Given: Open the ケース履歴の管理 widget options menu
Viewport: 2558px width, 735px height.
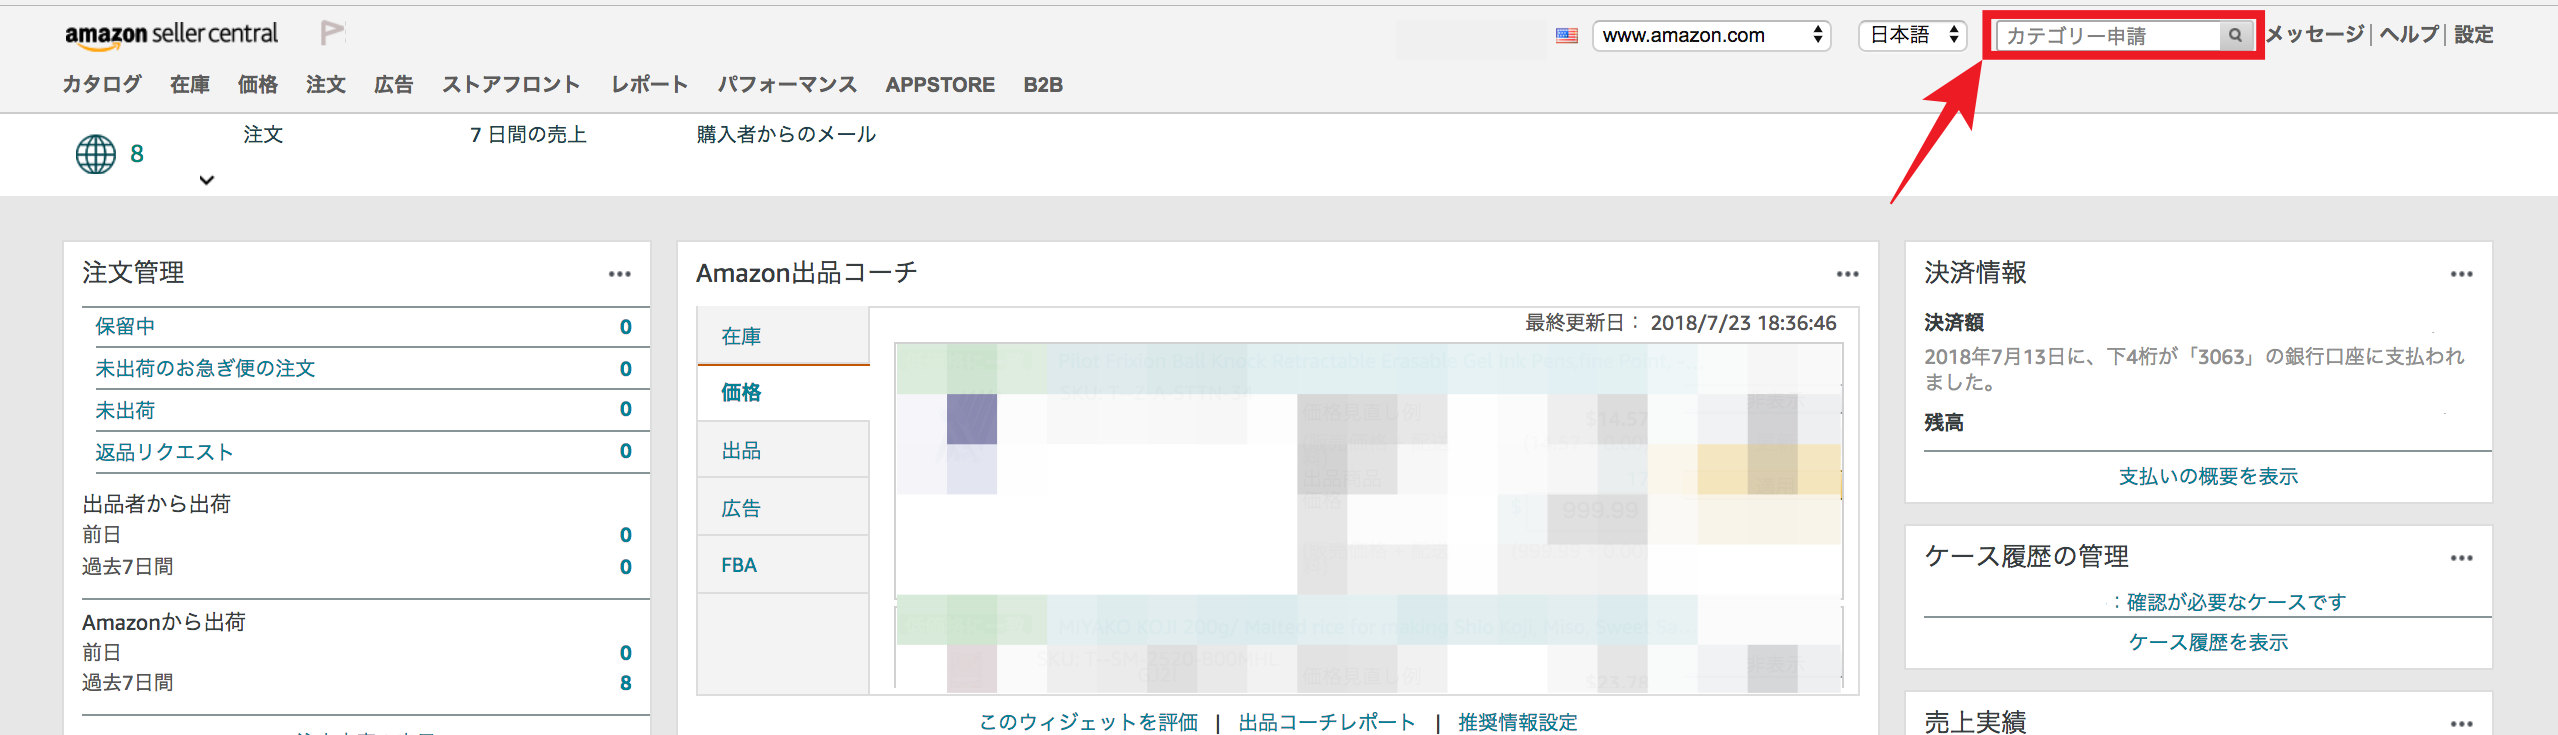Looking at the screenshot, I should point(2461,558).
